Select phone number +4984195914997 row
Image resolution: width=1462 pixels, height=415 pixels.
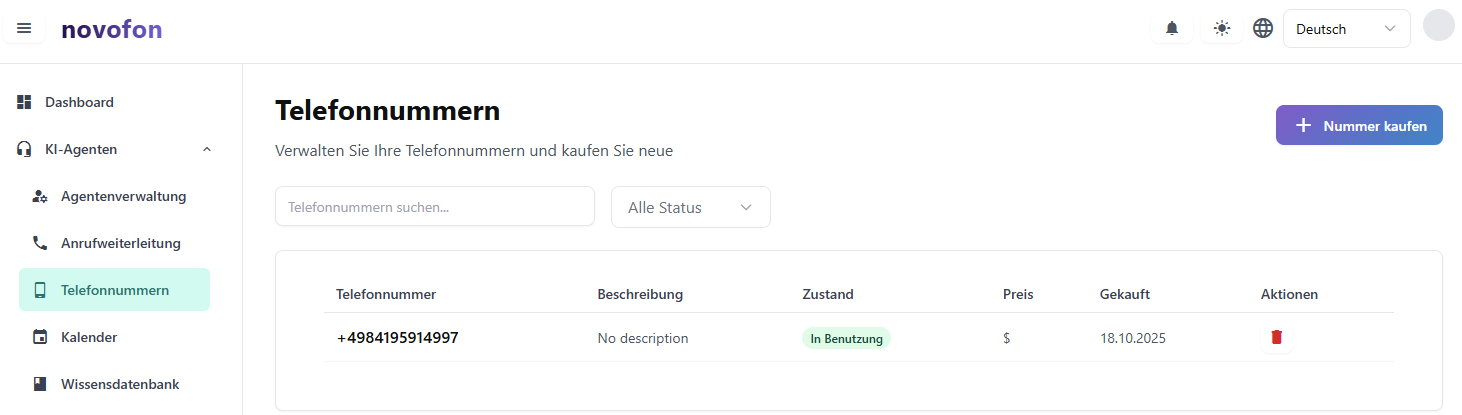[398, 338]
